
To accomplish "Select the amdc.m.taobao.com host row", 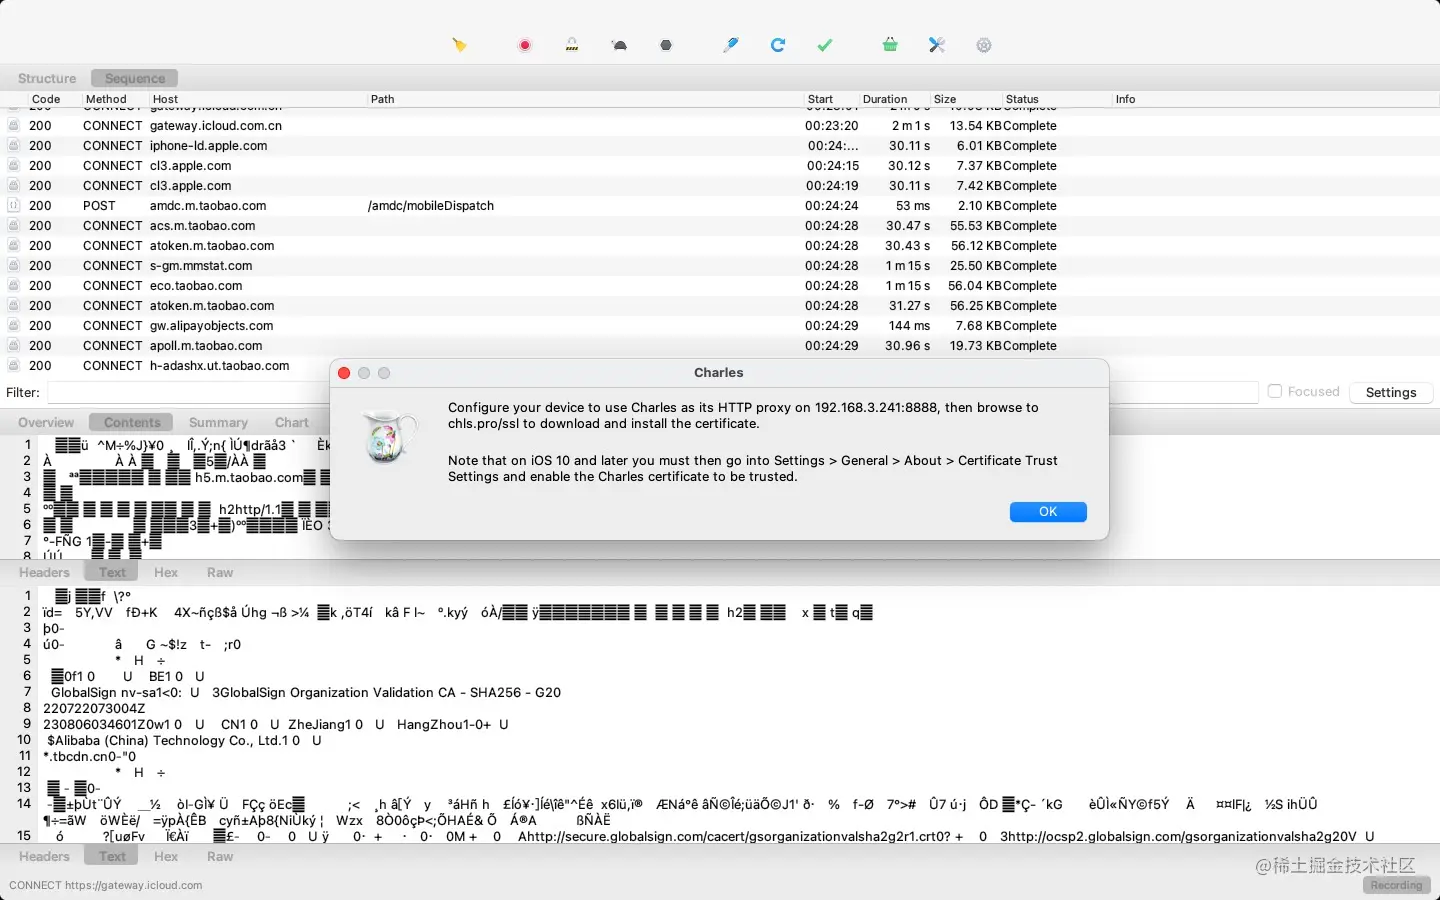I will coord(208,206).
